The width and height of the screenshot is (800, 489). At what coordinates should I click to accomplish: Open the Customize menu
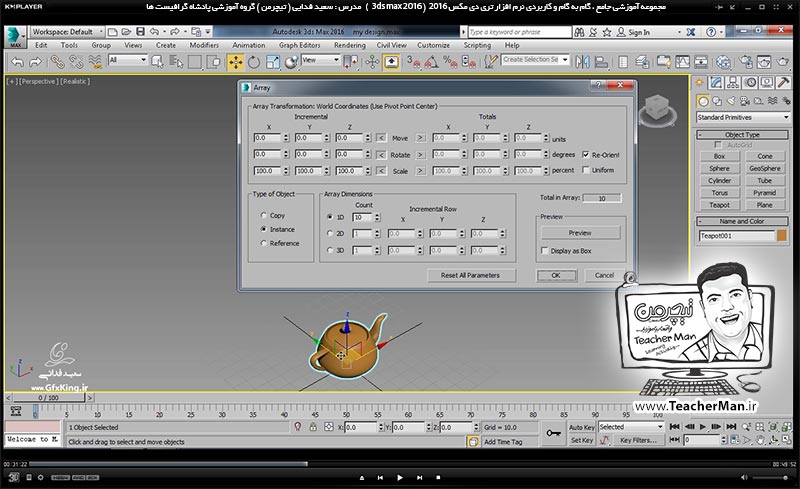coord(433,45)
